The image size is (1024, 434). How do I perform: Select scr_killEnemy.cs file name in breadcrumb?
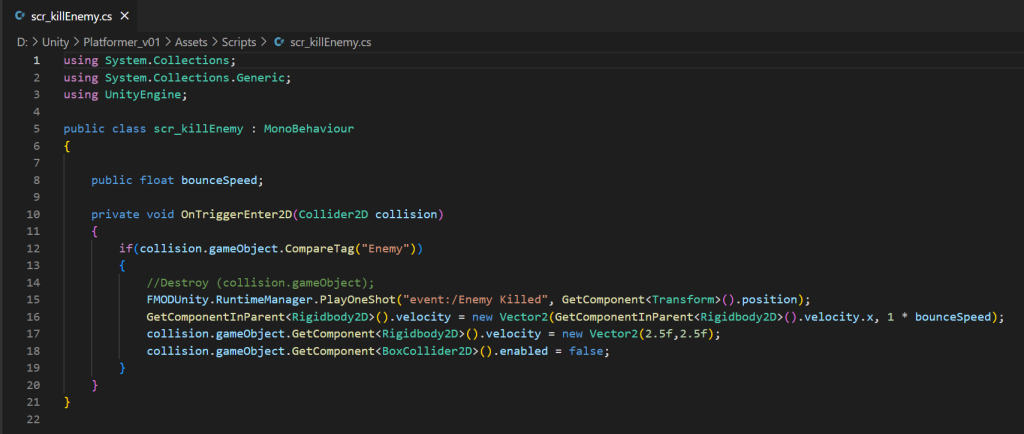[330, 42]
